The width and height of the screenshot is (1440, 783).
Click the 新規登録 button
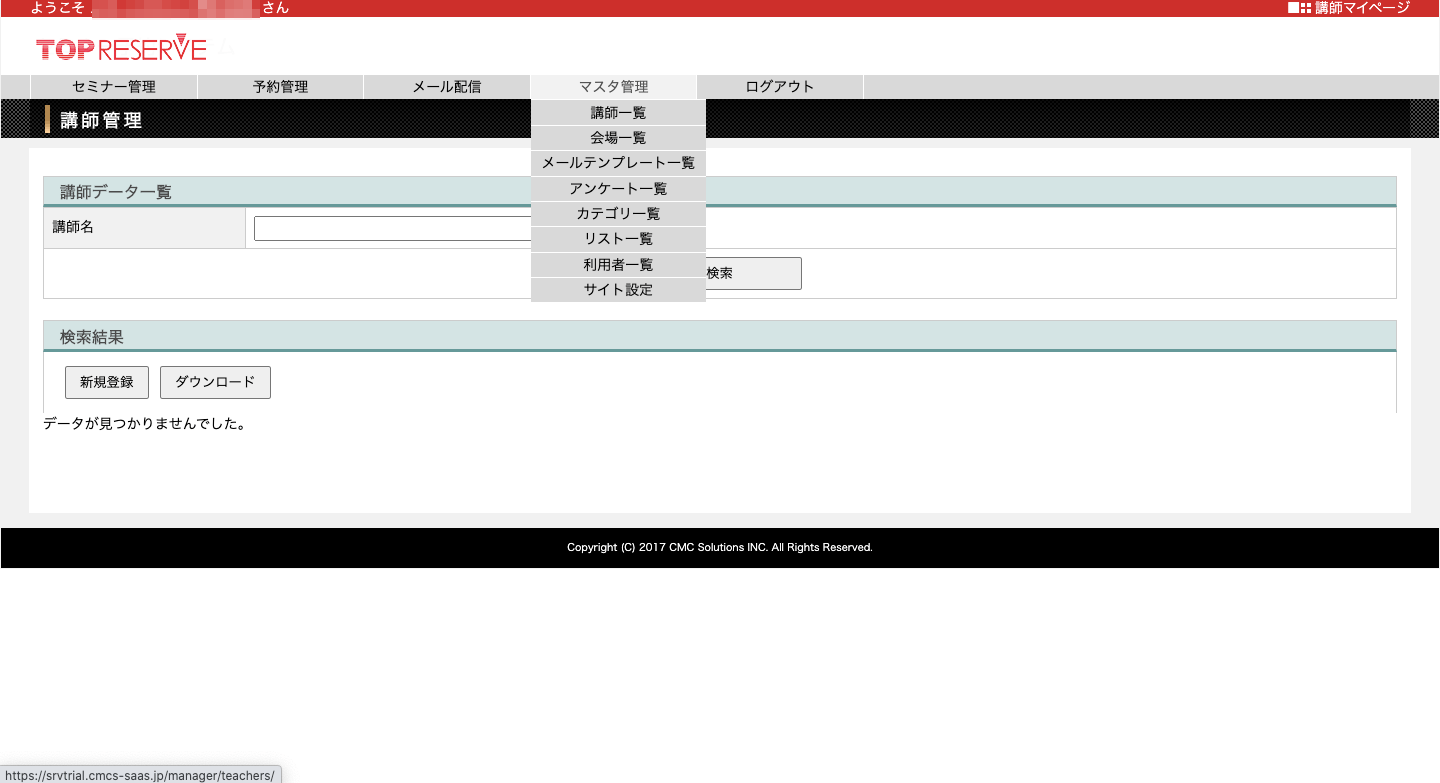click(x=107, y=382)
